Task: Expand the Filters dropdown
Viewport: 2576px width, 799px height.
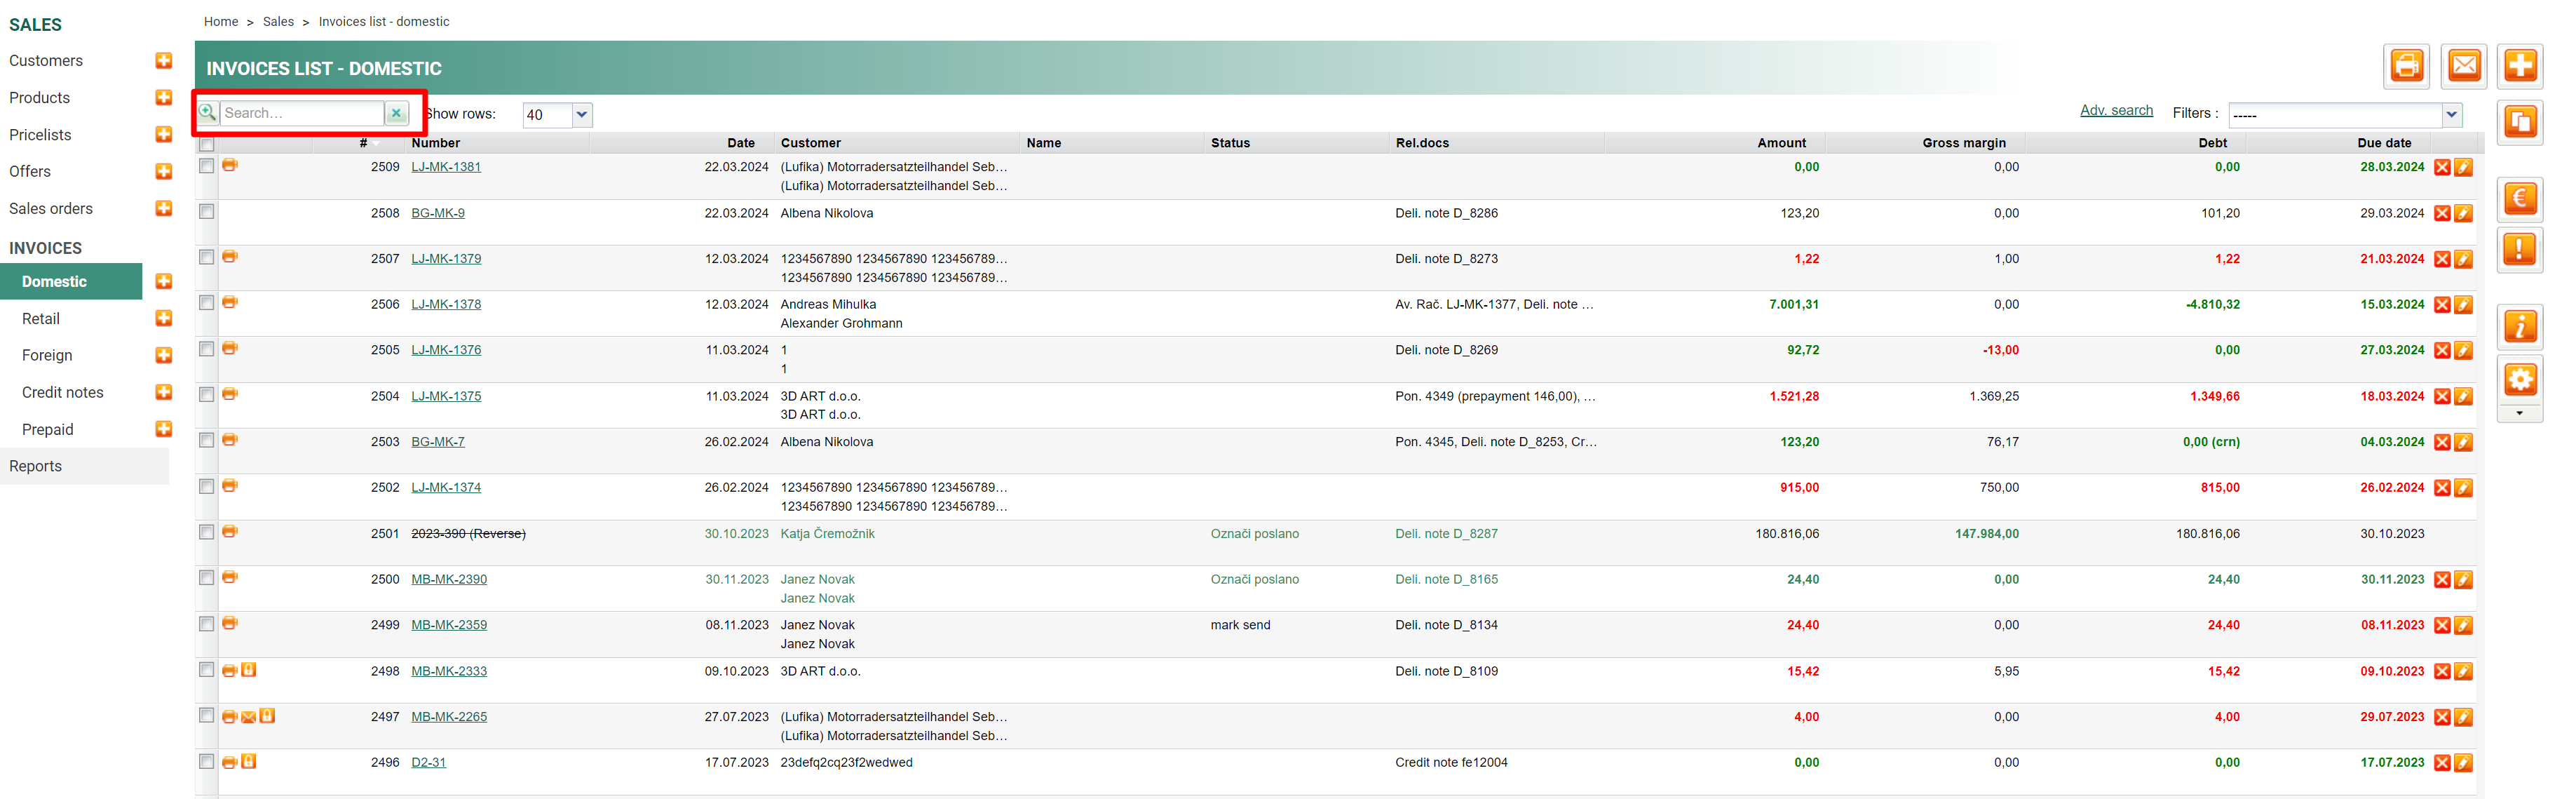Action: coord(2451,115)
